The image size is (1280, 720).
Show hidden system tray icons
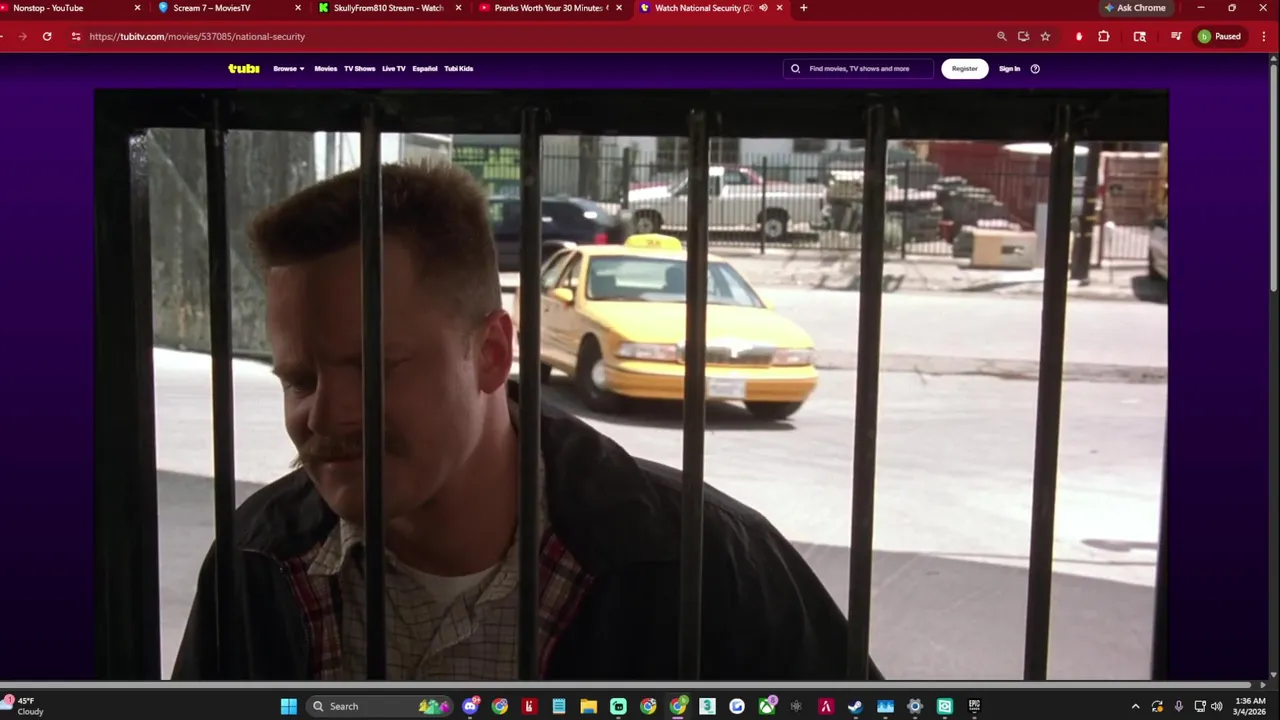[x=1135, y=706]
